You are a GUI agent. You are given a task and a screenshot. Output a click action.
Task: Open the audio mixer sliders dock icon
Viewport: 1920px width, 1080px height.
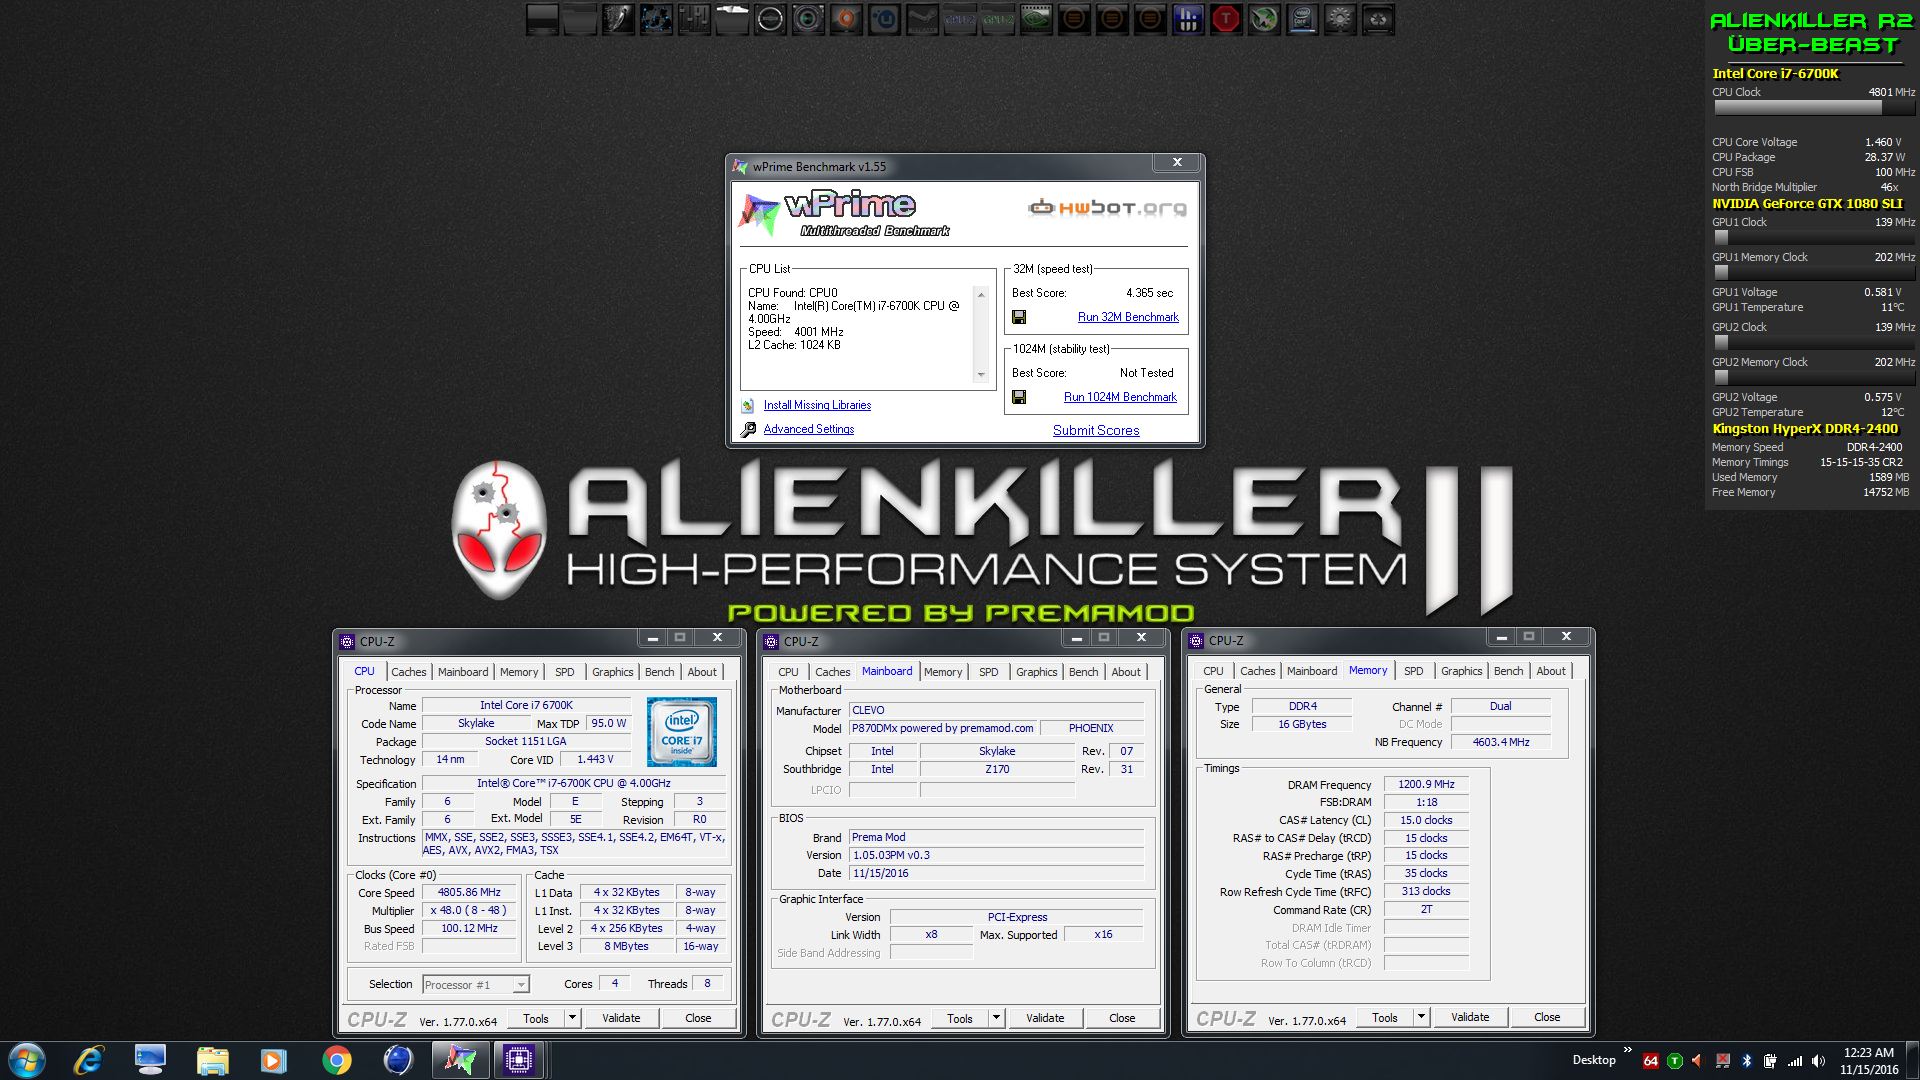pos(694,19)
